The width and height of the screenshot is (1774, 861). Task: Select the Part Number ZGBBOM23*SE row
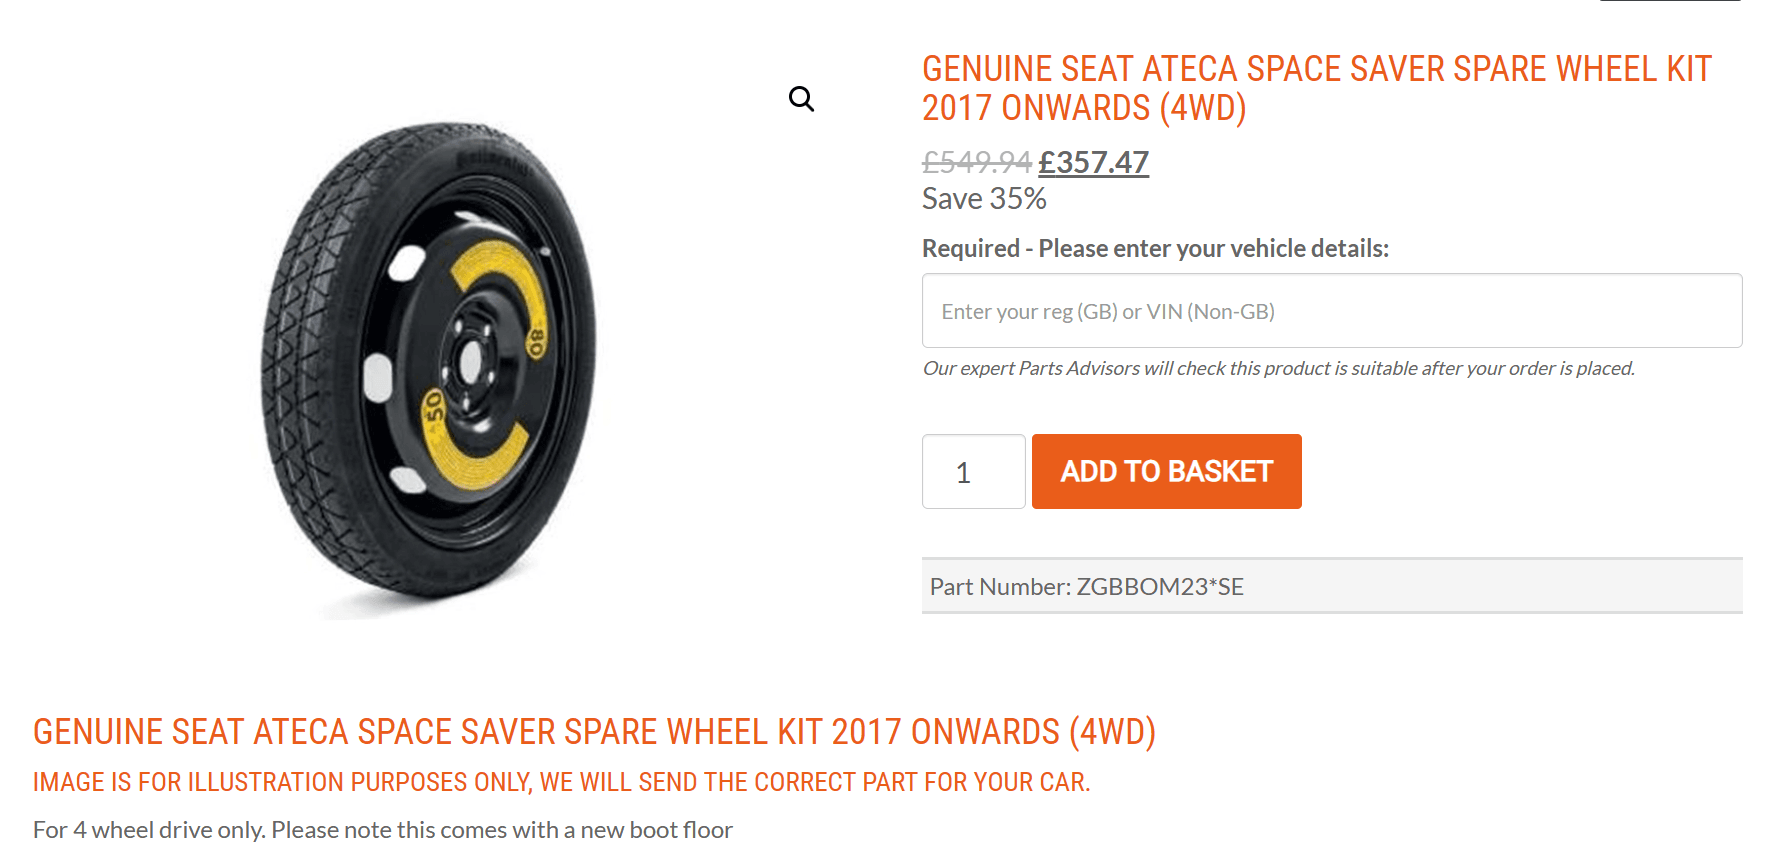1331,586
